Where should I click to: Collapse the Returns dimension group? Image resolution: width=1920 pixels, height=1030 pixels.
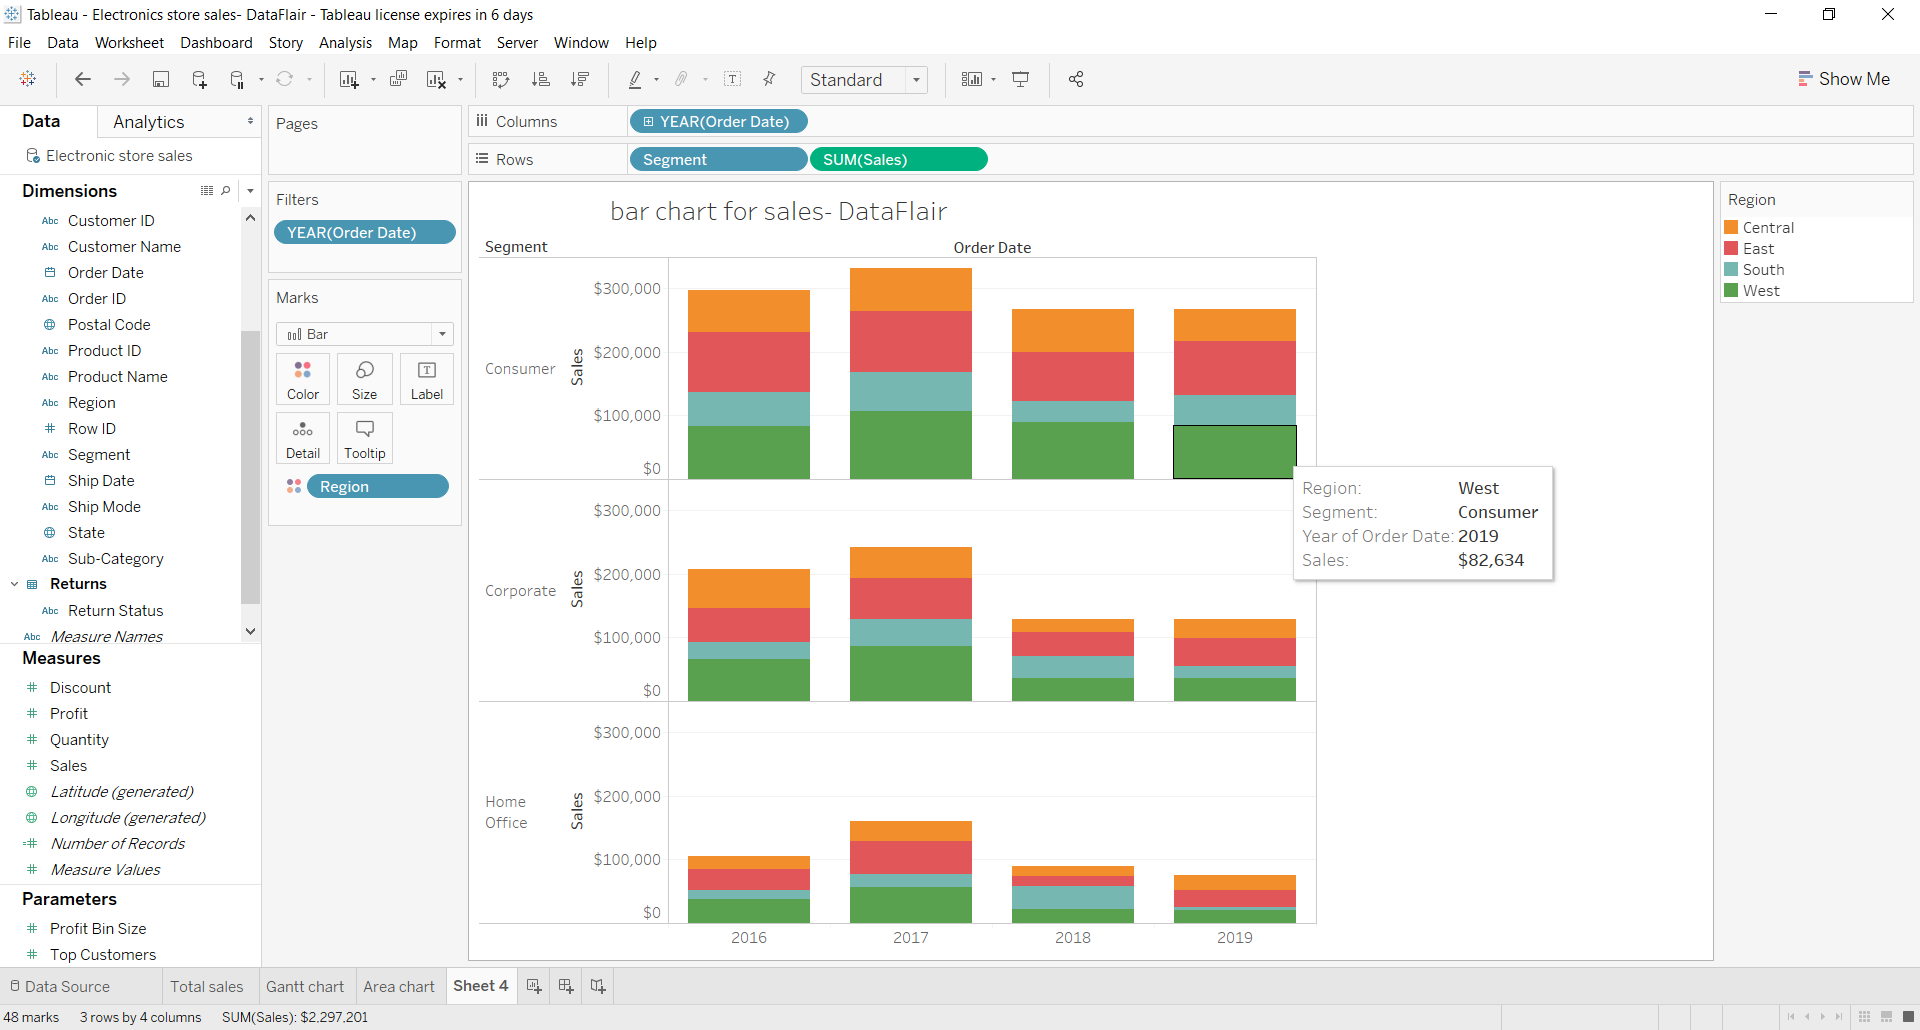pyautogui.click(x=14, y=584)
